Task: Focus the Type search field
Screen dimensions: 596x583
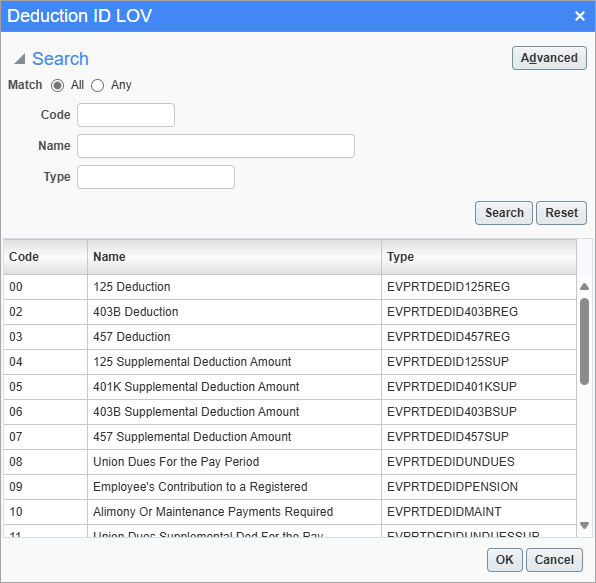Action: (156, 177)
